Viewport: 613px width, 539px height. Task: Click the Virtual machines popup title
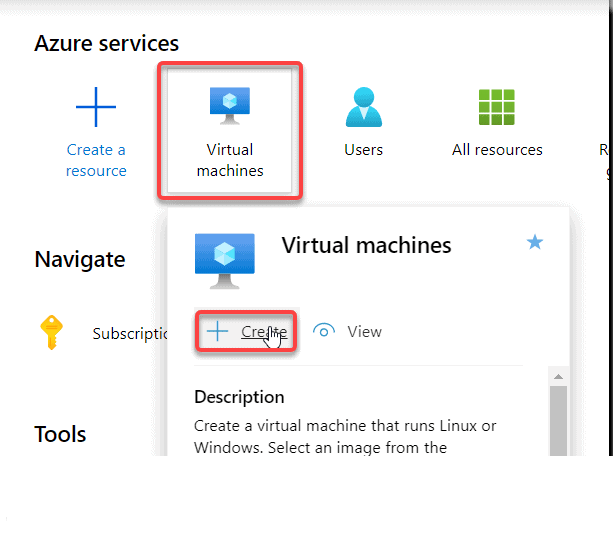366,245
